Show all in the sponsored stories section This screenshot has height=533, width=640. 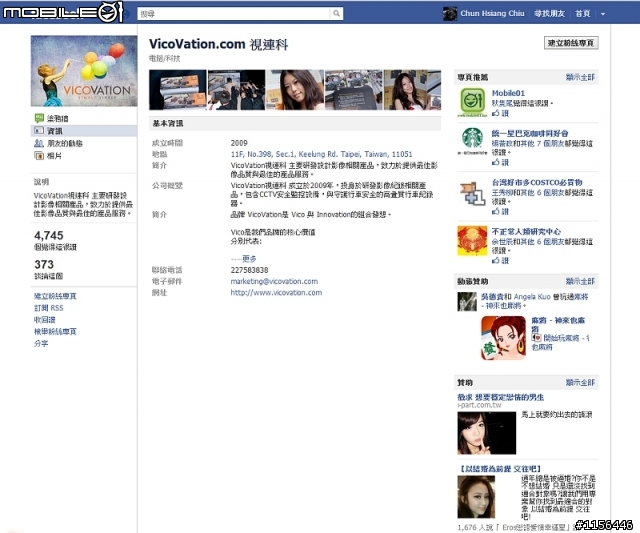pyautogui.click(x=580, y=281)
